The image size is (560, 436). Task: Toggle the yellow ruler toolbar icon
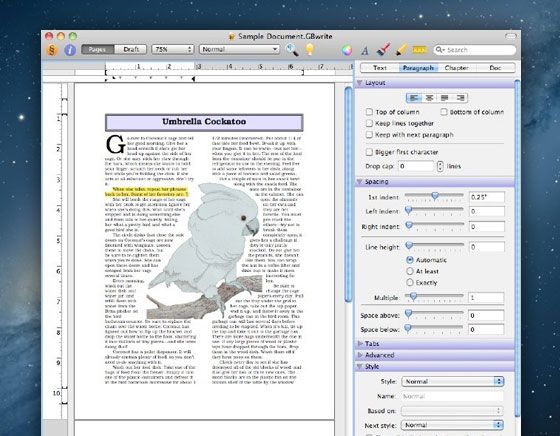[420, 50]
